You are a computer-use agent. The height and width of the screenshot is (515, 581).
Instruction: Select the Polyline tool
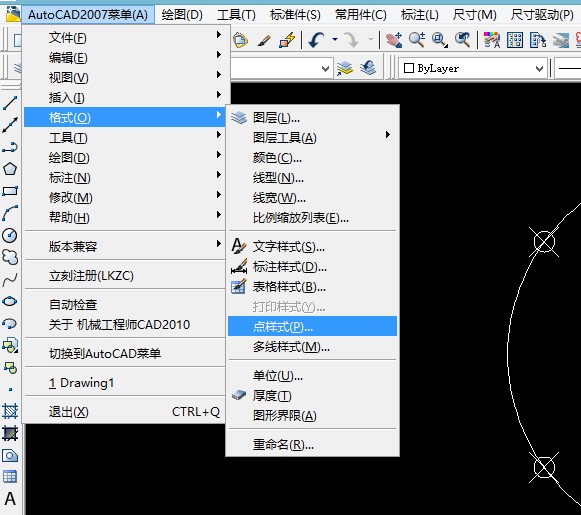point(10,147)
